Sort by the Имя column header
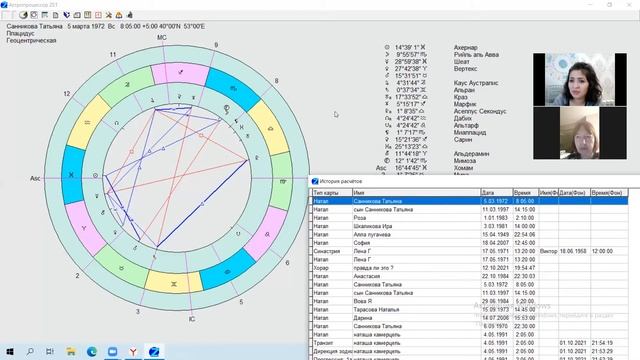This screenshot has height=360, width=640. click(416, 193)
